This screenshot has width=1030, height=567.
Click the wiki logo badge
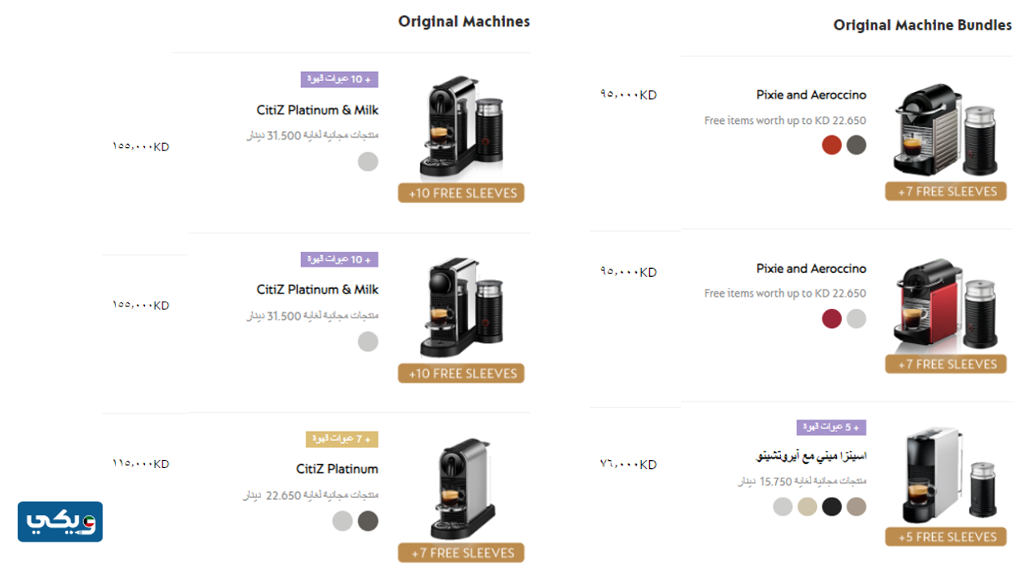click(x=60, y=522)
